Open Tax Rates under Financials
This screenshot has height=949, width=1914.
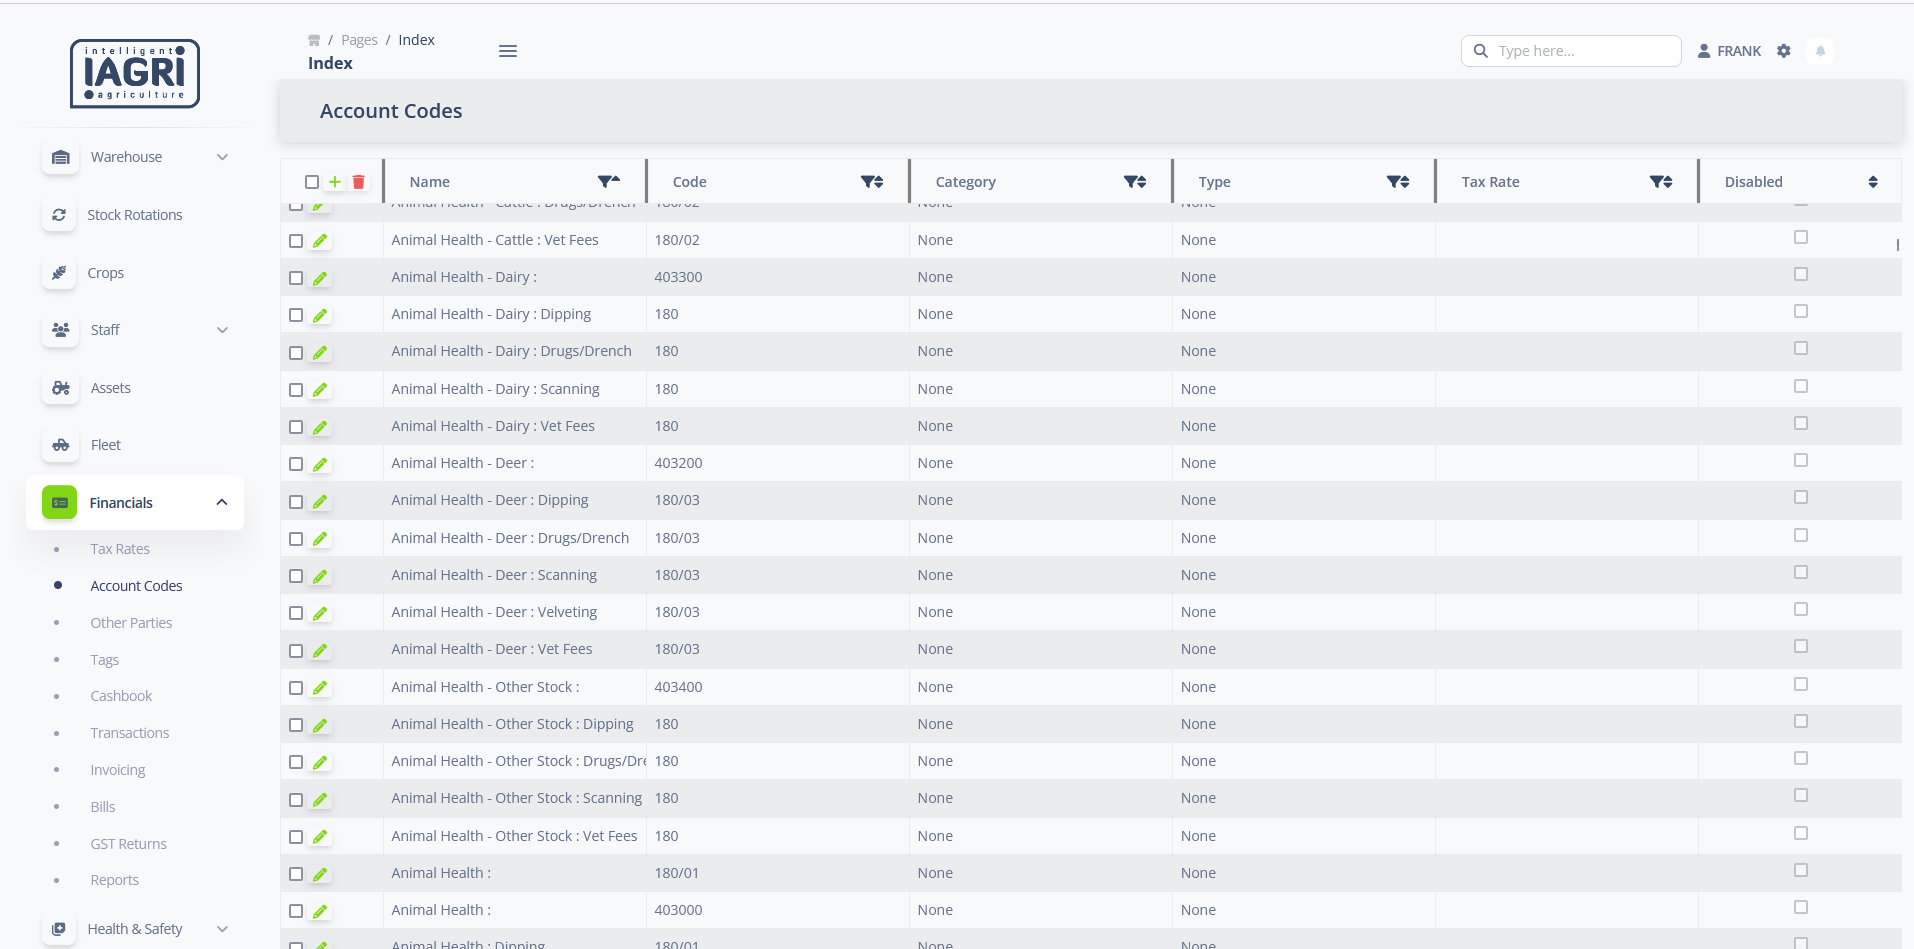click(x=120, y=549)
